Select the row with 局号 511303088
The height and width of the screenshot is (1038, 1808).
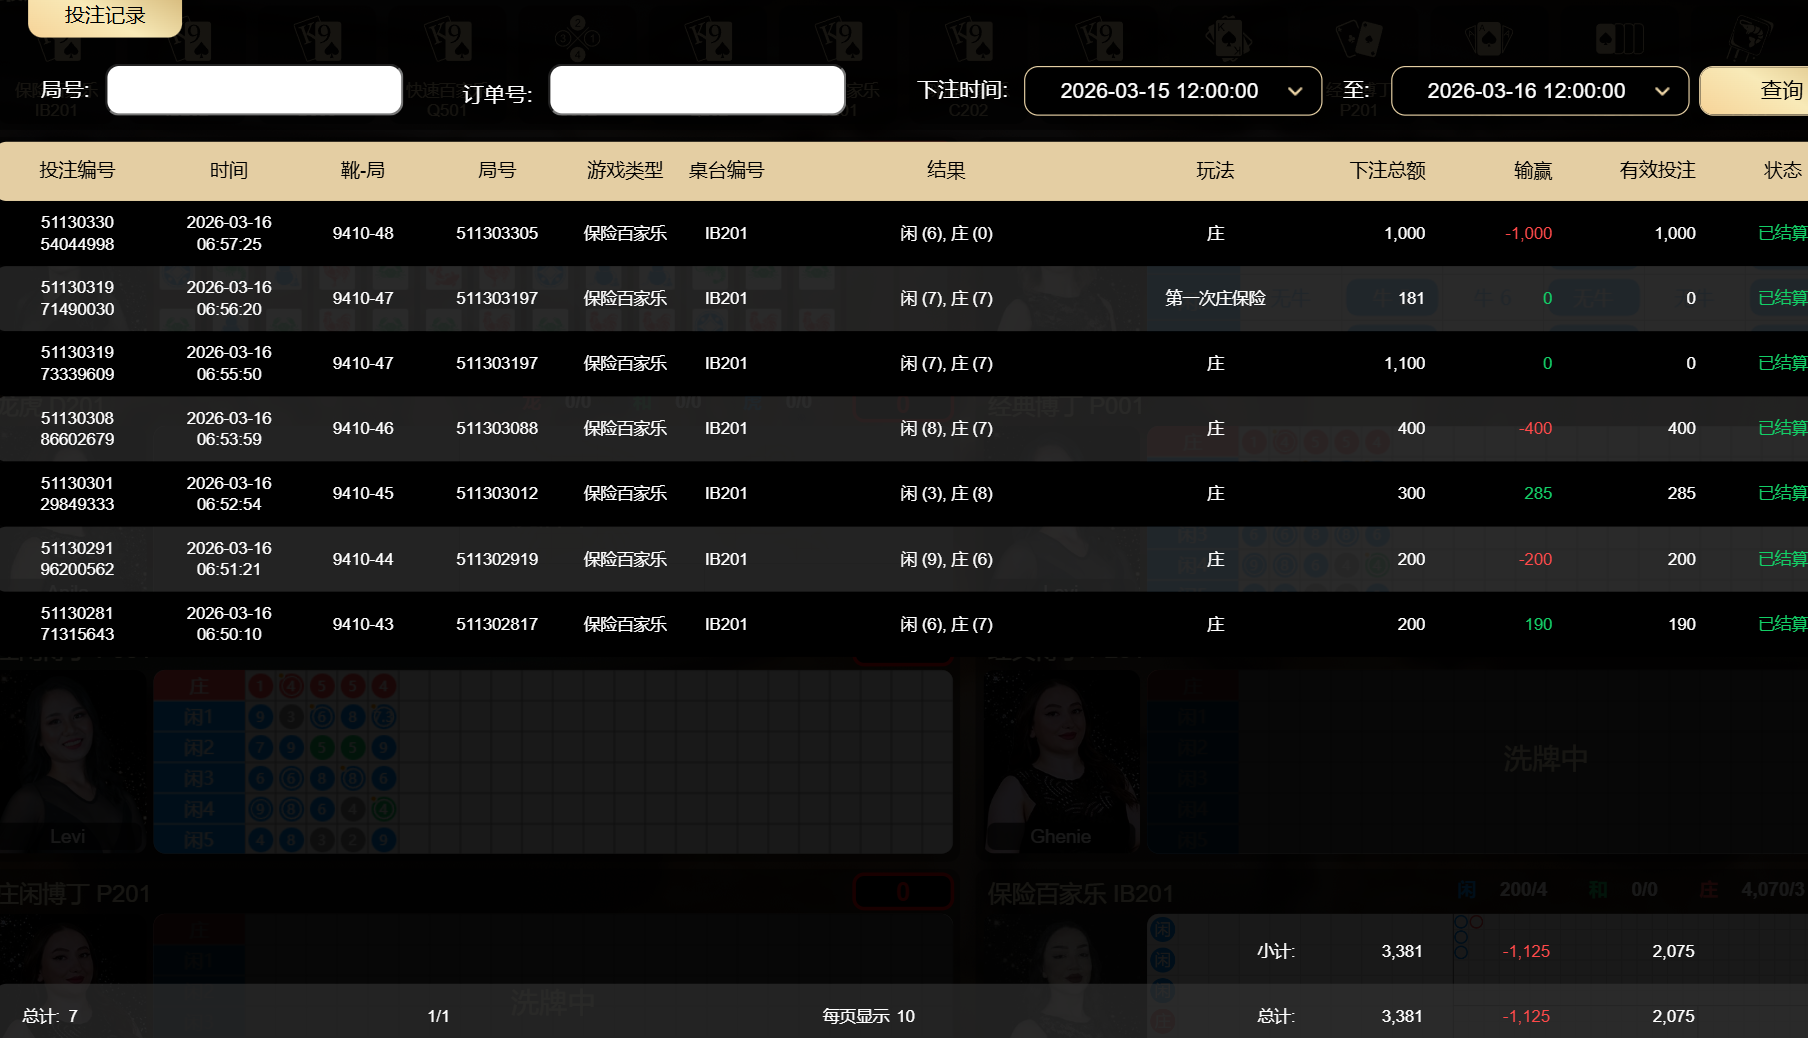[x=497, y=428]
